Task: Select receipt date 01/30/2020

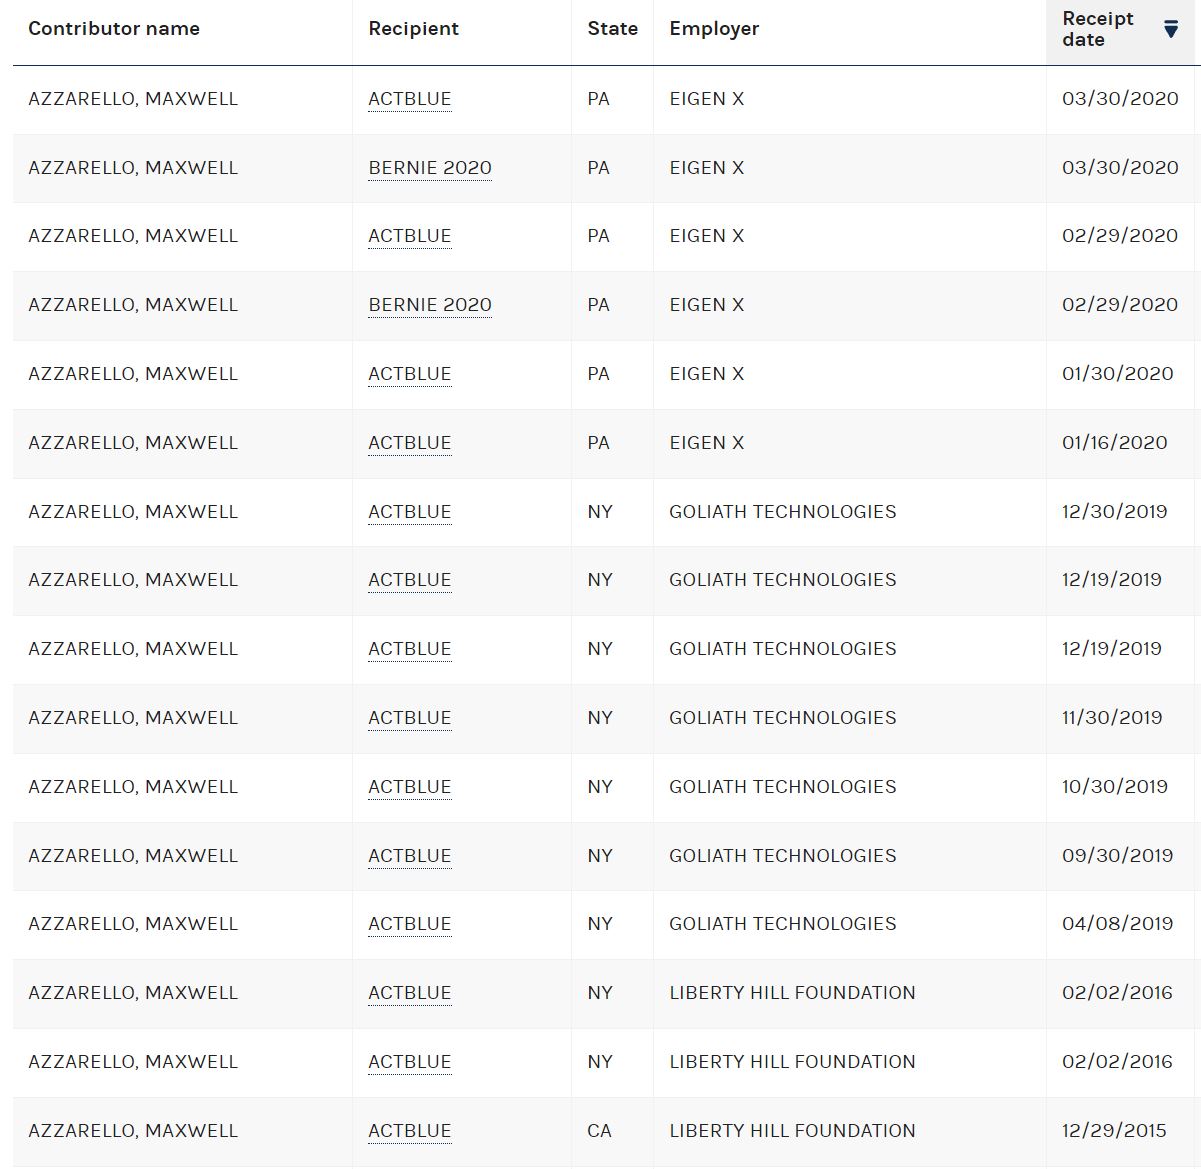Action: [x=1118, y=374]
